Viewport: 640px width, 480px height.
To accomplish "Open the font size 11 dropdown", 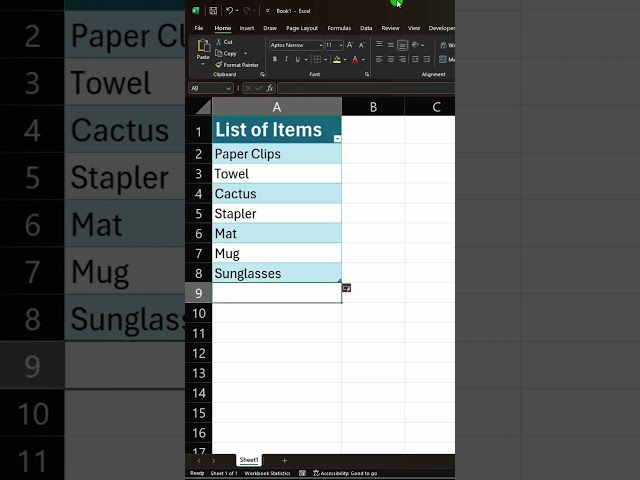I will 341,45.
